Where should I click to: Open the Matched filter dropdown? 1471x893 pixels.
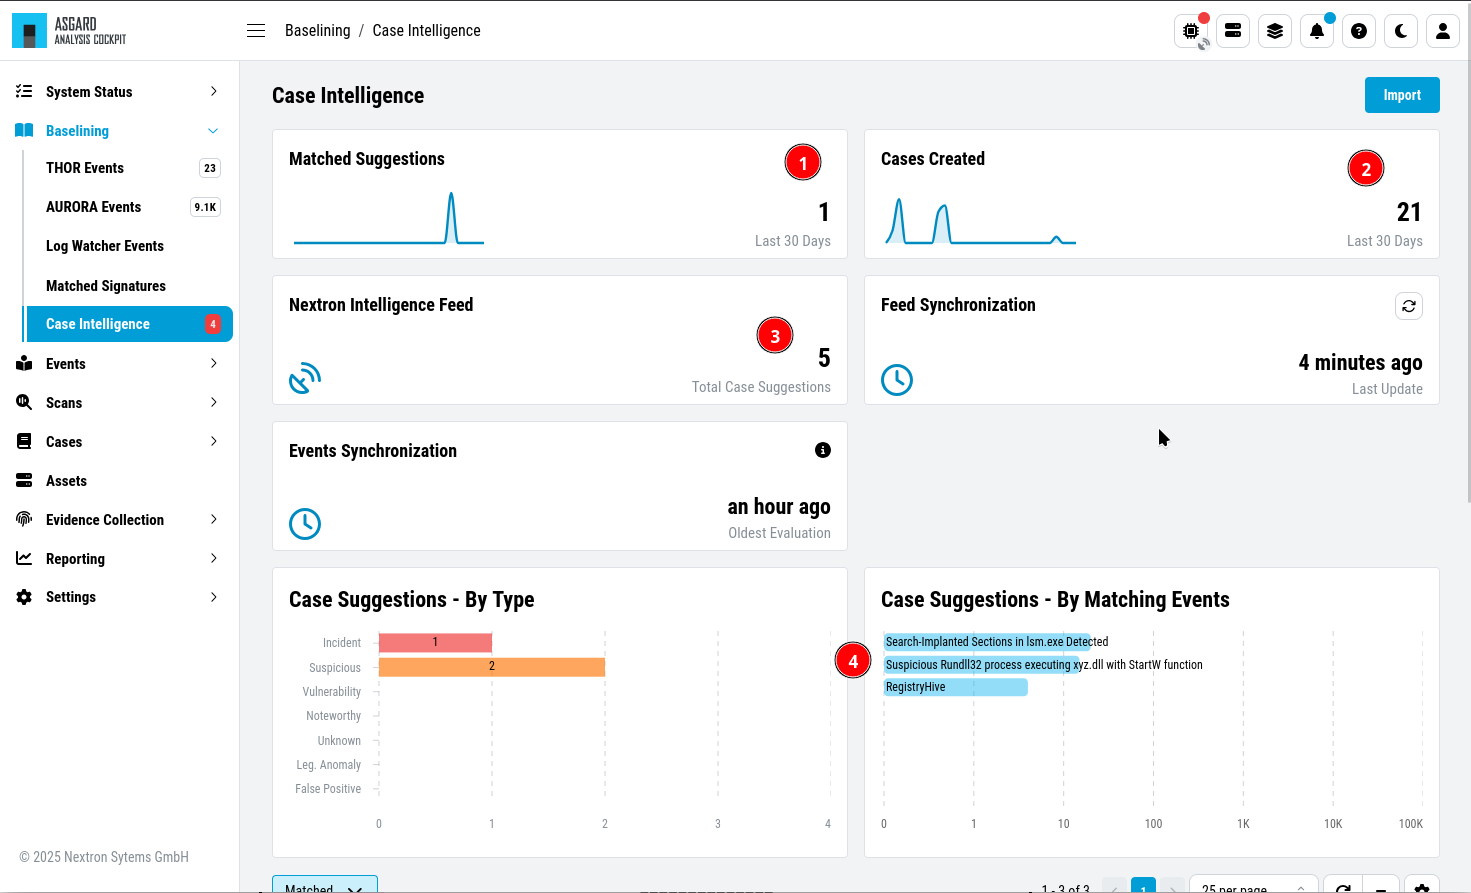pyautogui.click(x=325, y=884)
